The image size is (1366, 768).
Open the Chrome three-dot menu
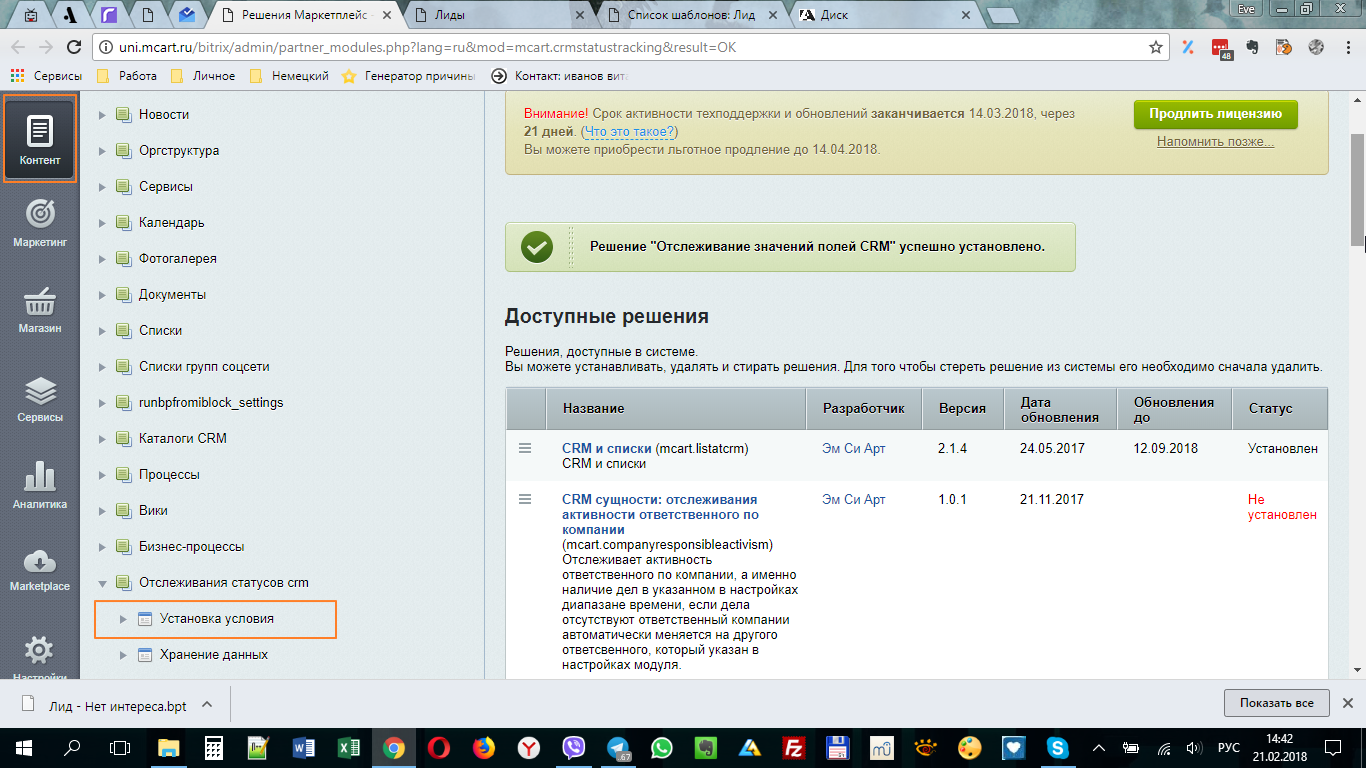click(1349, 47)
